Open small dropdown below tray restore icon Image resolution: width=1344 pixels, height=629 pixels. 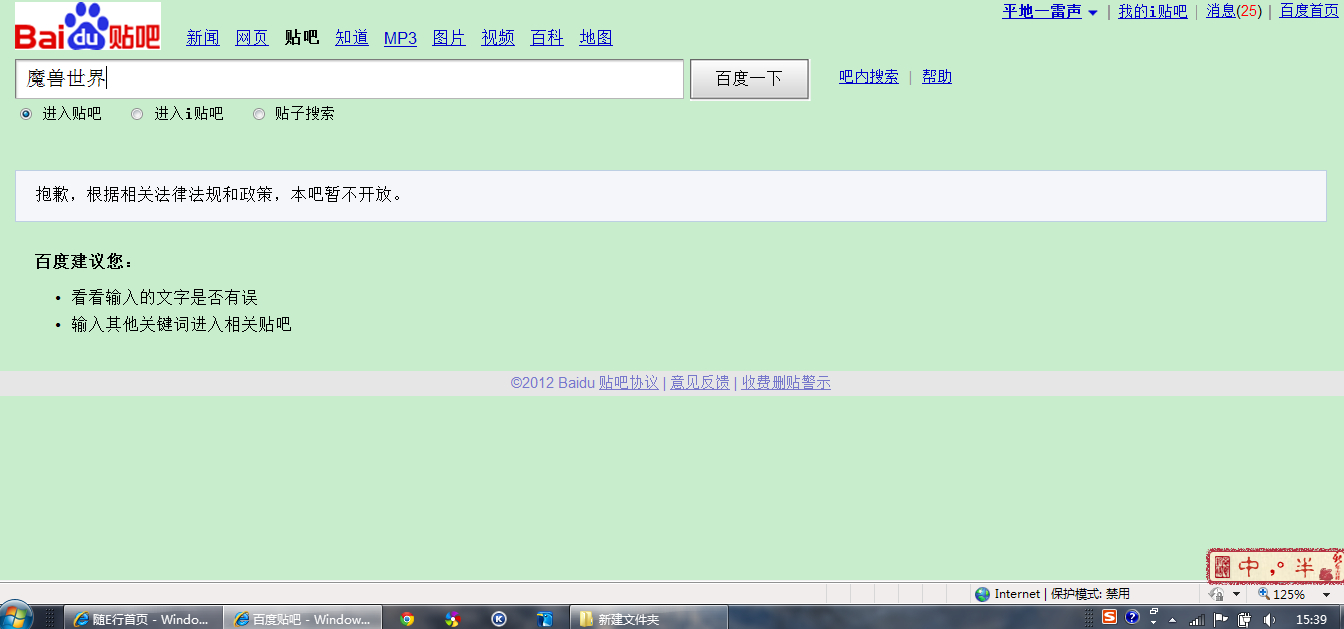point(1153,622)
